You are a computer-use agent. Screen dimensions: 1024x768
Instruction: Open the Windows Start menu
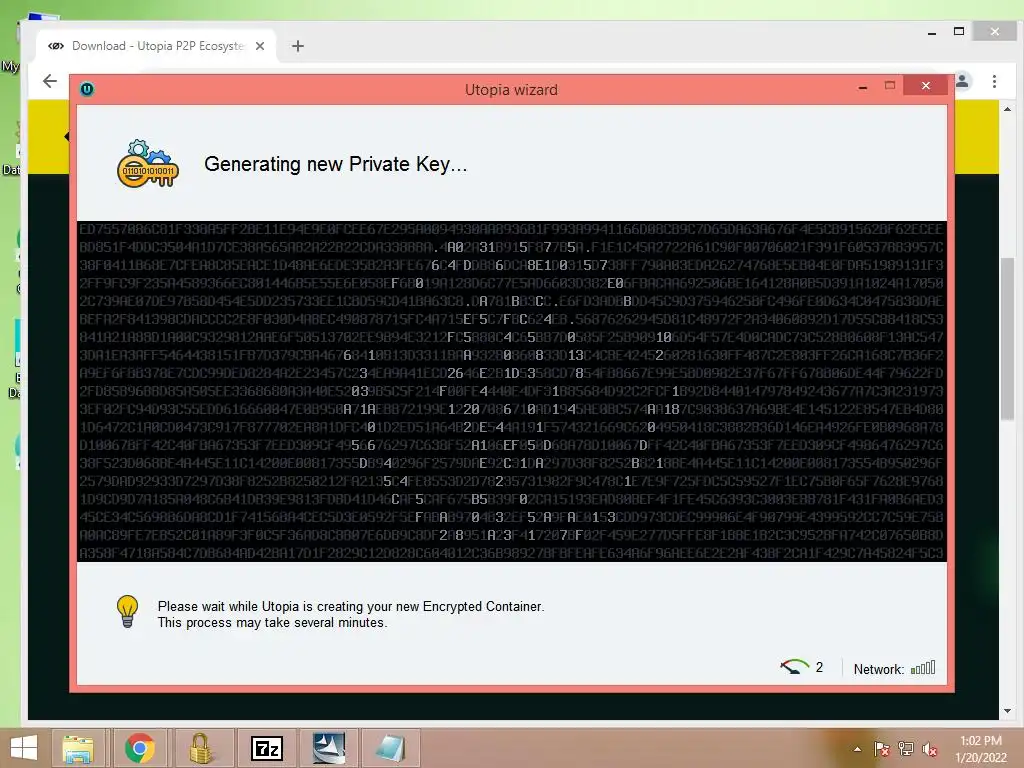point(24,748)
